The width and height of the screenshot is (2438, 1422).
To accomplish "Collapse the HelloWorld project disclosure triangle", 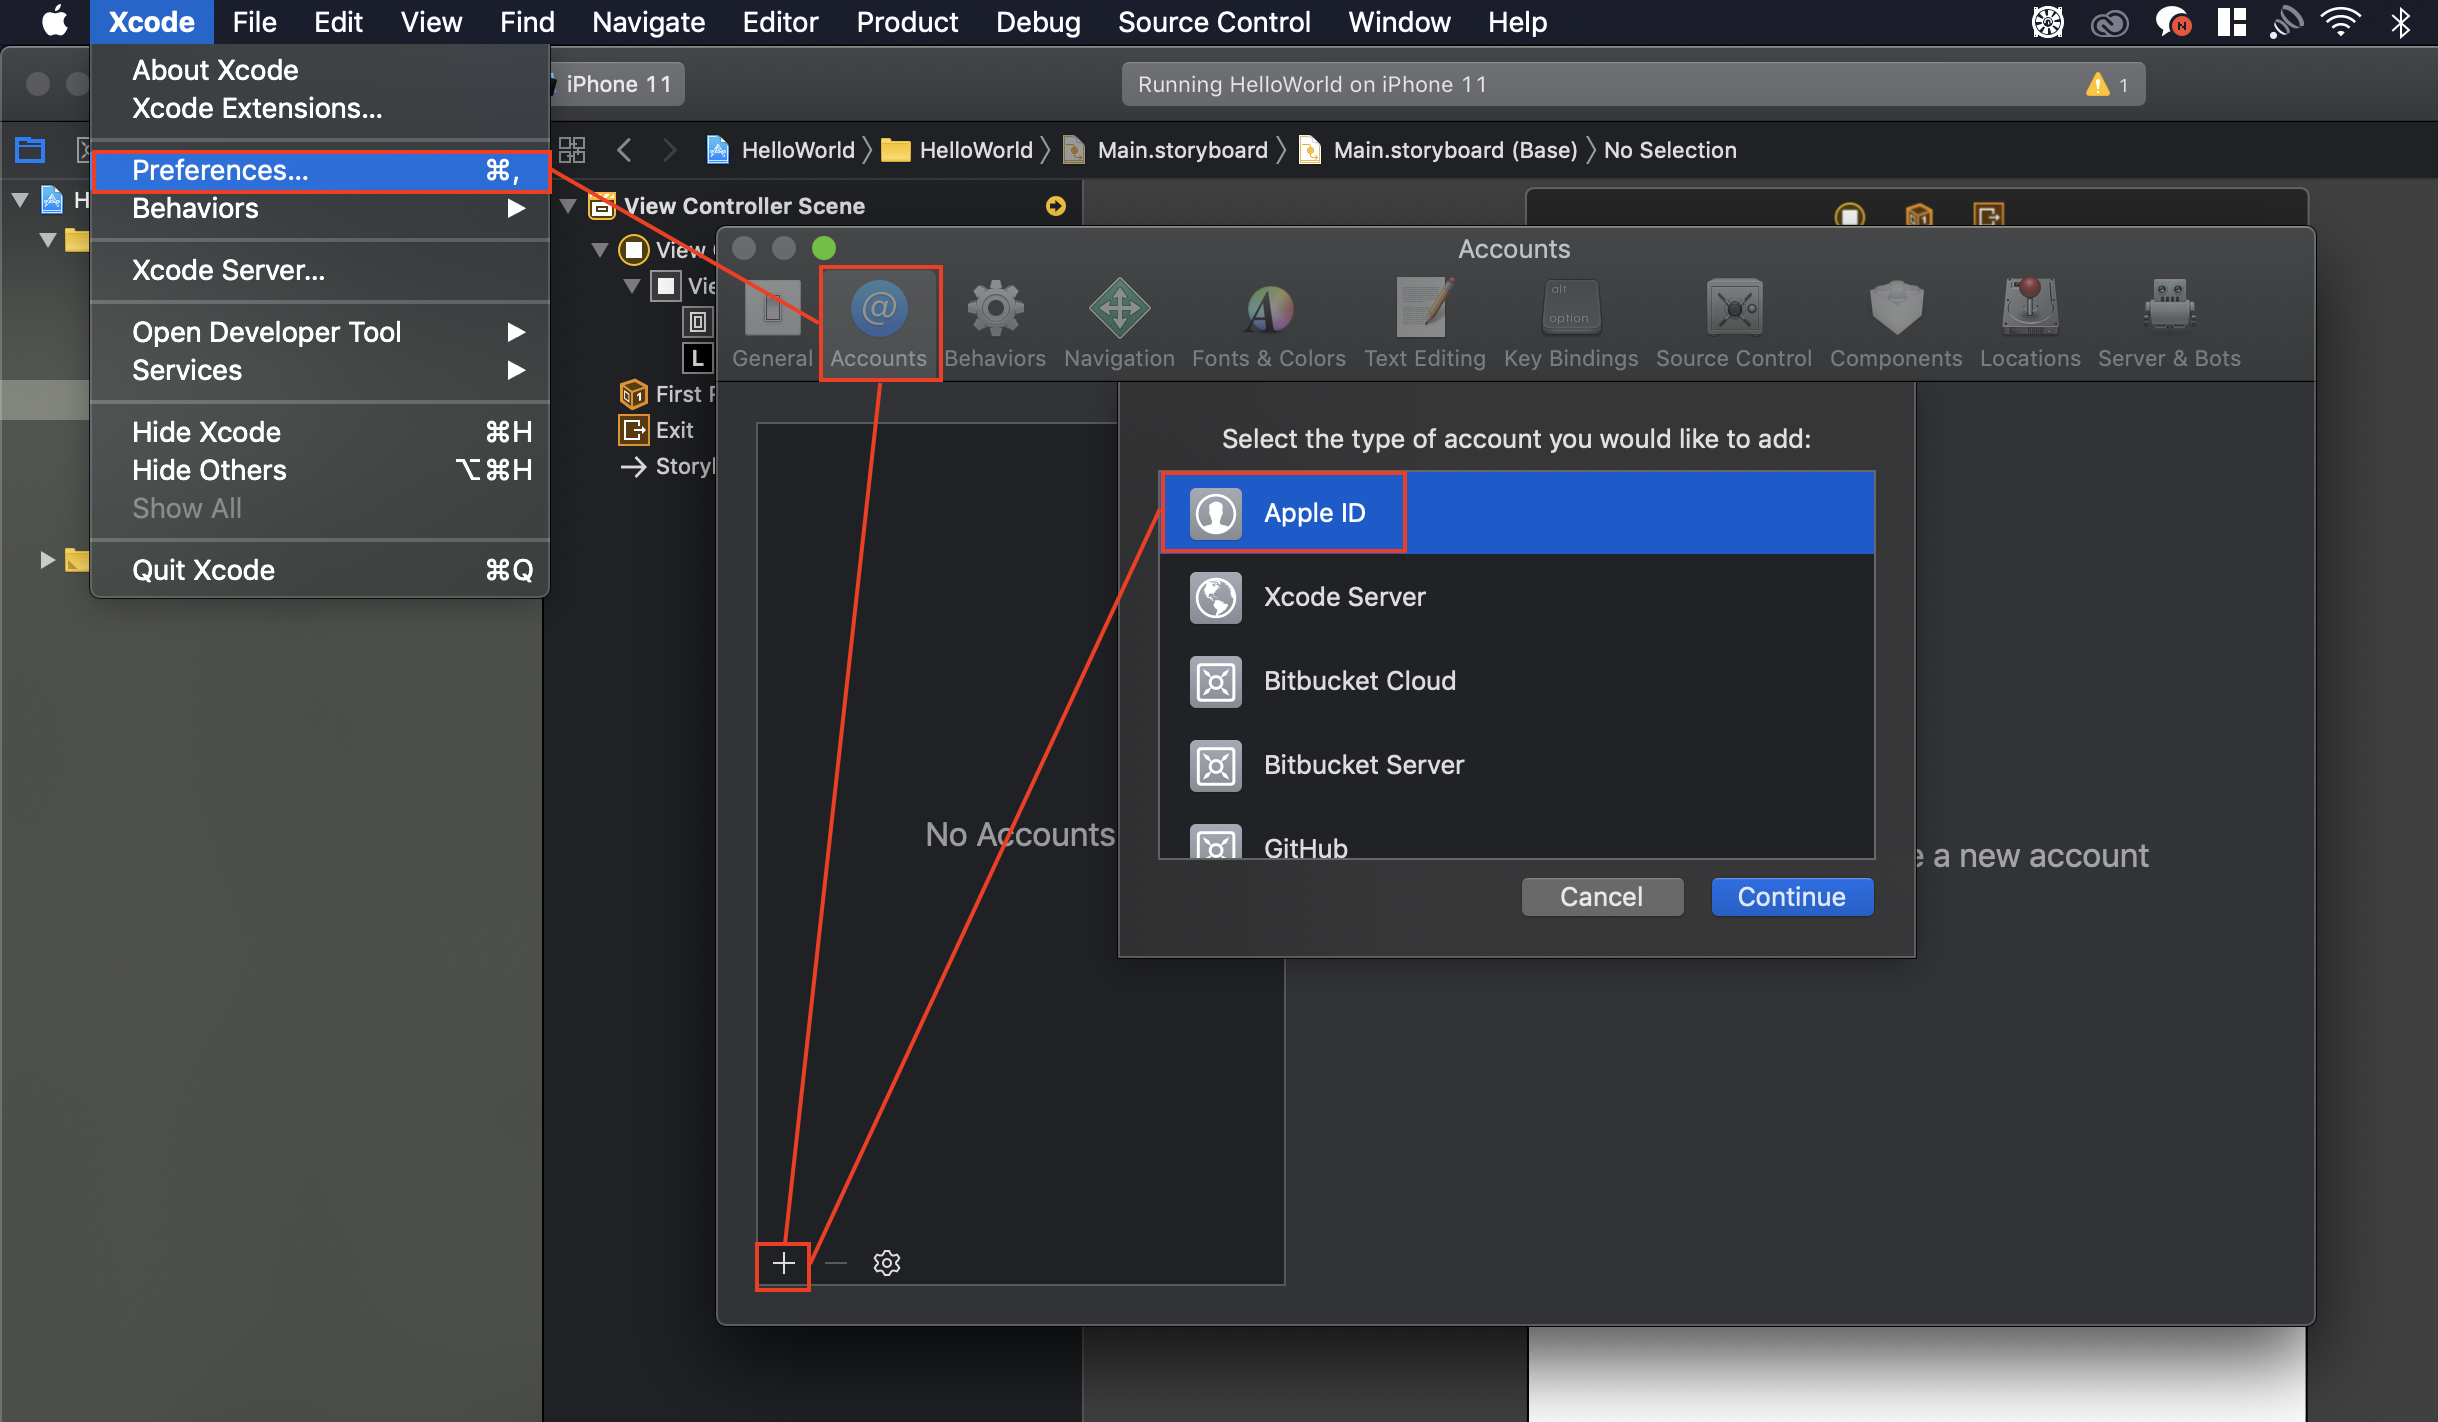I will pyautogui.click(x=19, y=200).
